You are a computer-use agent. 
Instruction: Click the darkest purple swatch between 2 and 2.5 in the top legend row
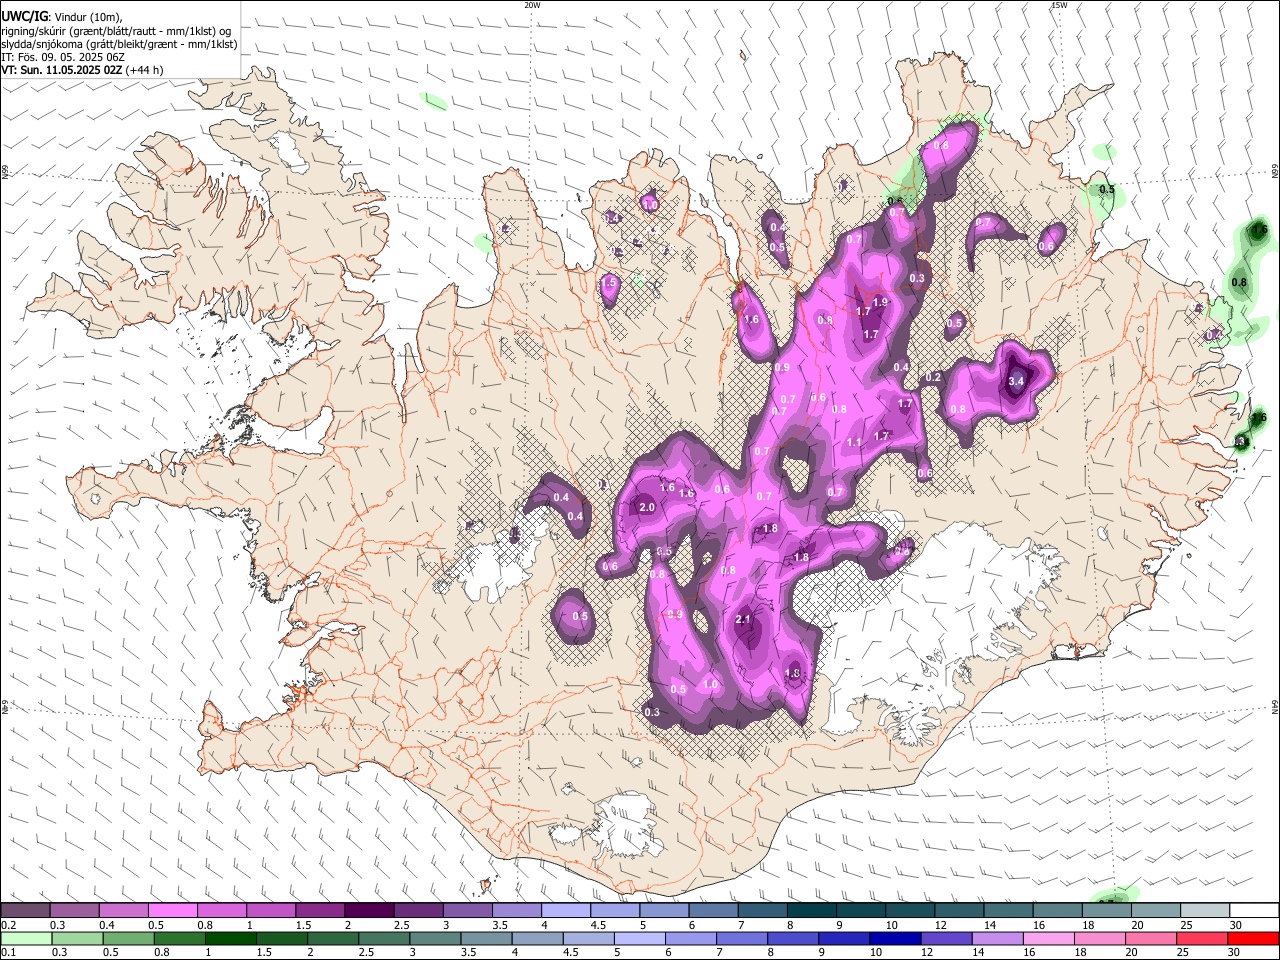point(369,910)
